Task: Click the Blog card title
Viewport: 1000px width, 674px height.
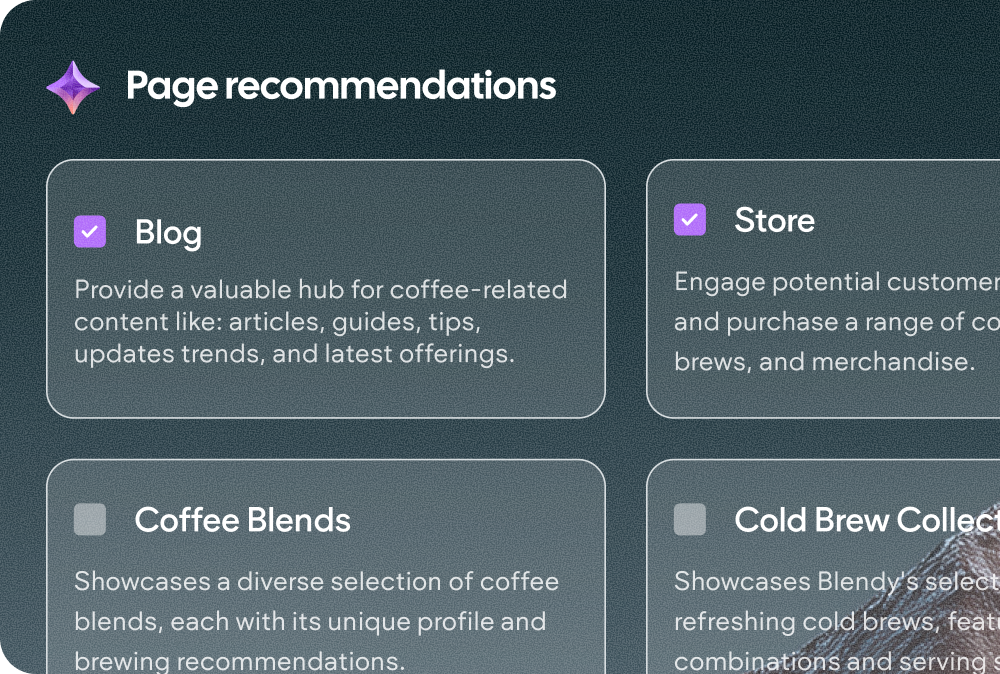Action: coord(168,233)
